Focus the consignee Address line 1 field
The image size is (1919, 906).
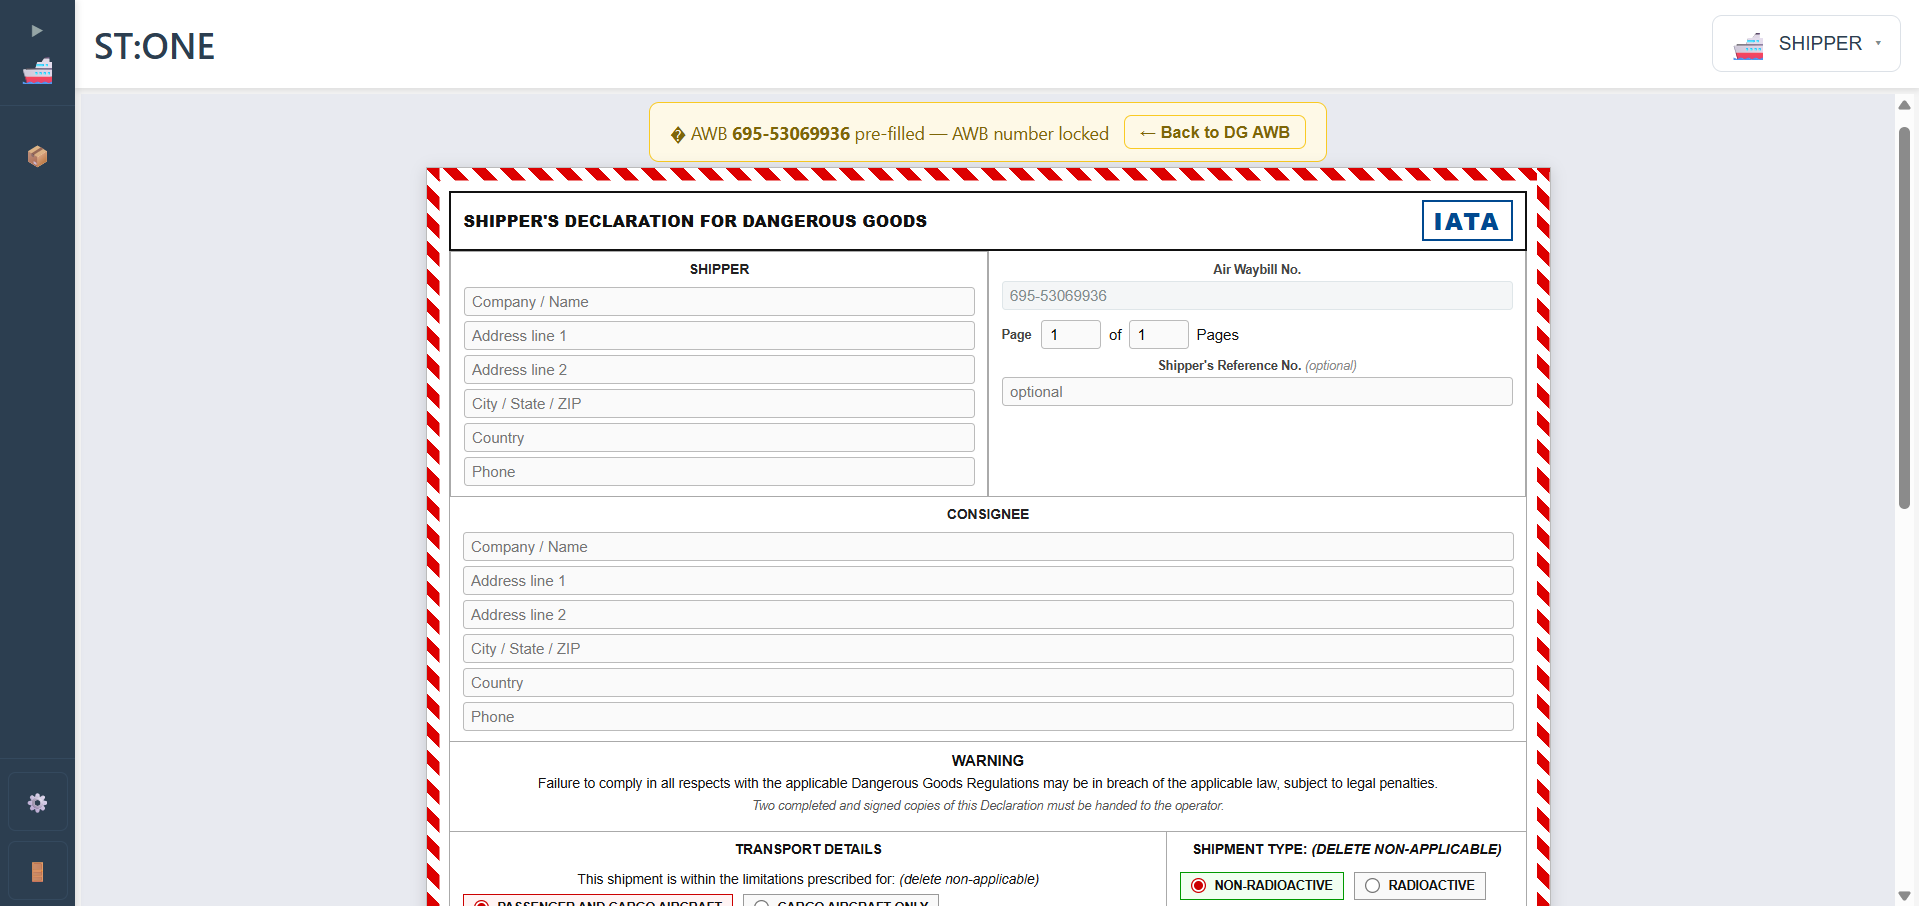988,581
